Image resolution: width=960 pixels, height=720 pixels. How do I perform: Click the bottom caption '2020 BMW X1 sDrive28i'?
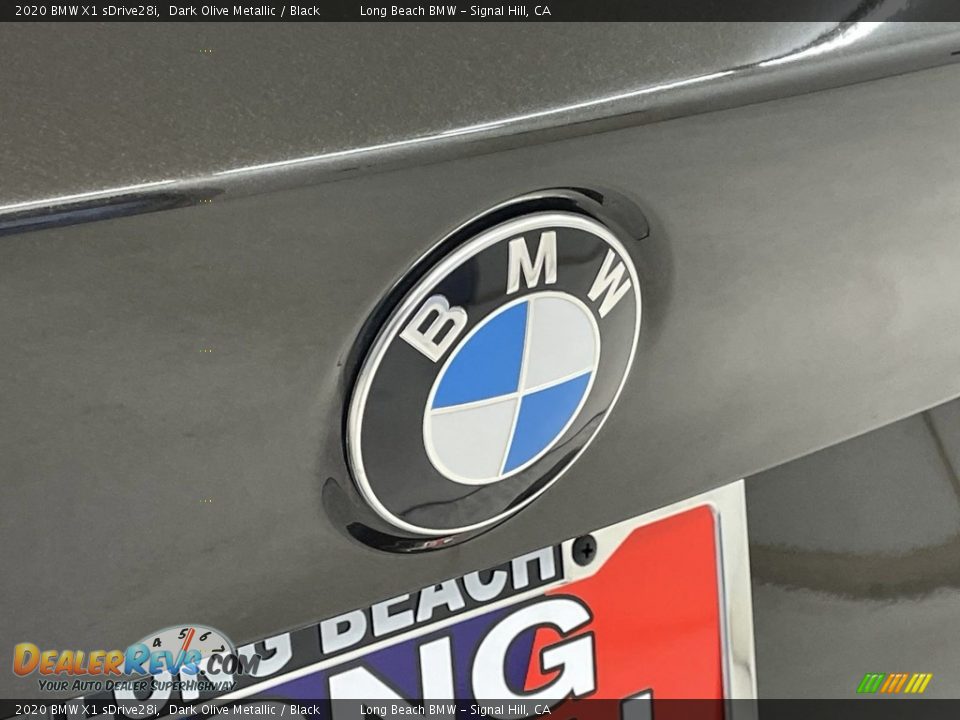pos(87,710)
